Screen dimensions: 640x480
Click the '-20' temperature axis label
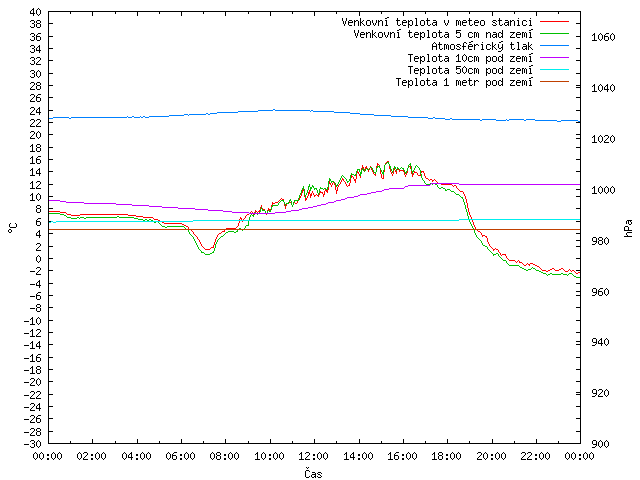click(33, 382)
